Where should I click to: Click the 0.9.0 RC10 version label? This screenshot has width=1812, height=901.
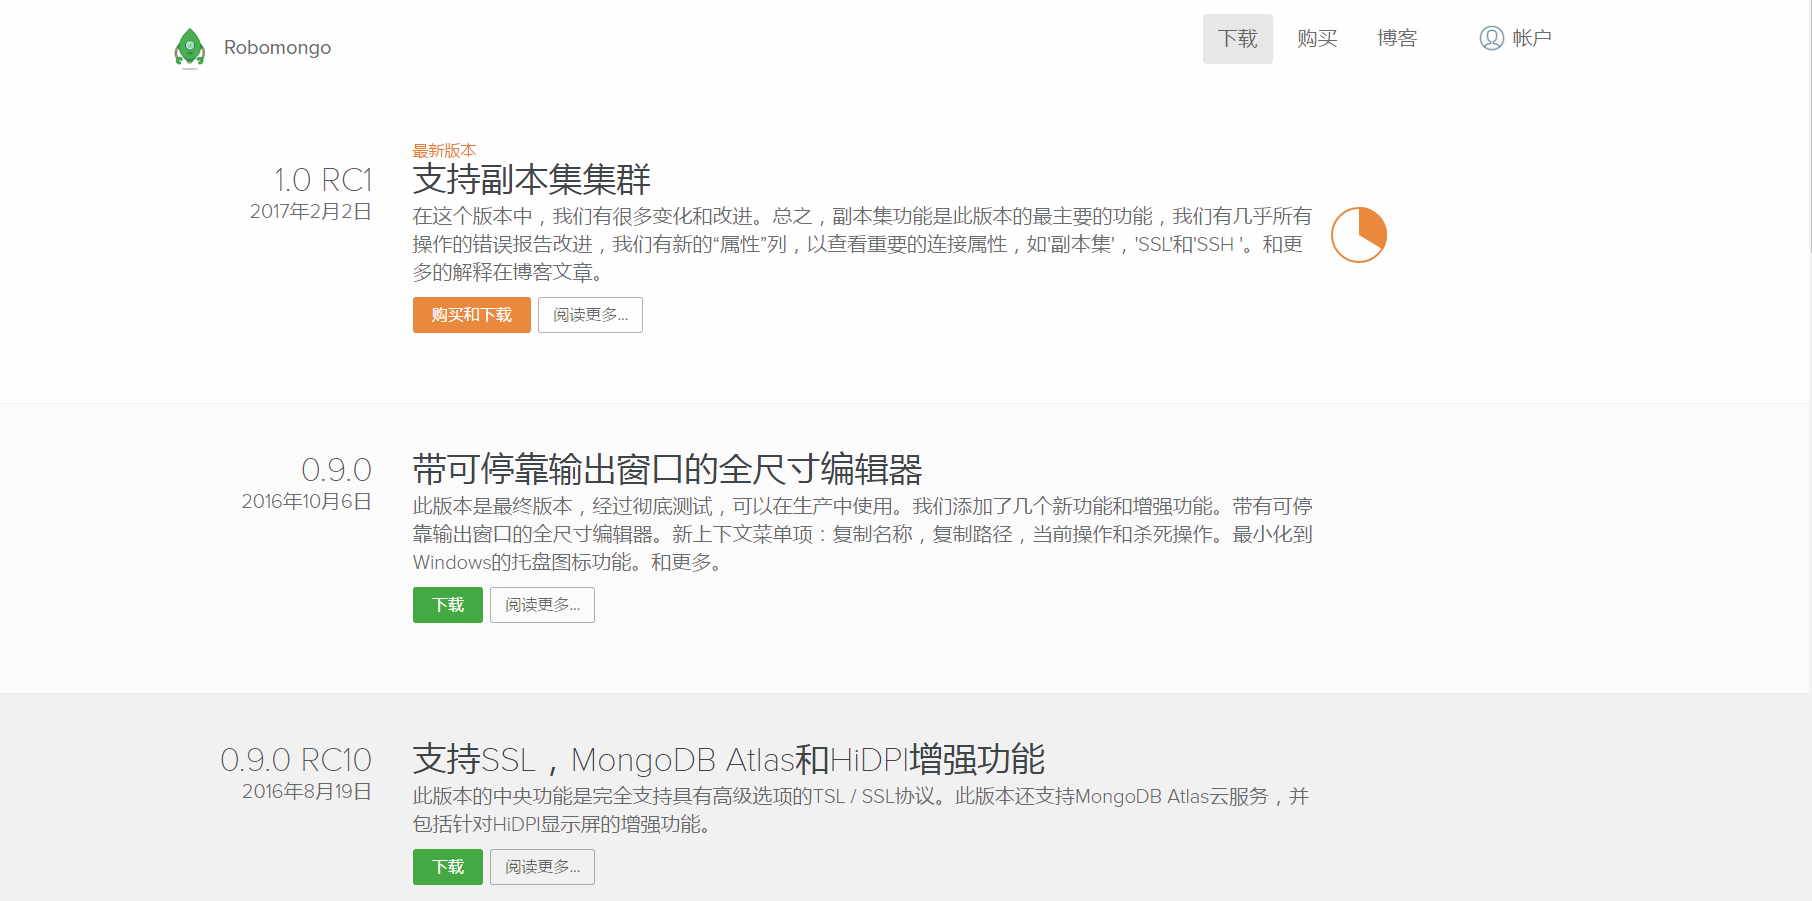296,760
